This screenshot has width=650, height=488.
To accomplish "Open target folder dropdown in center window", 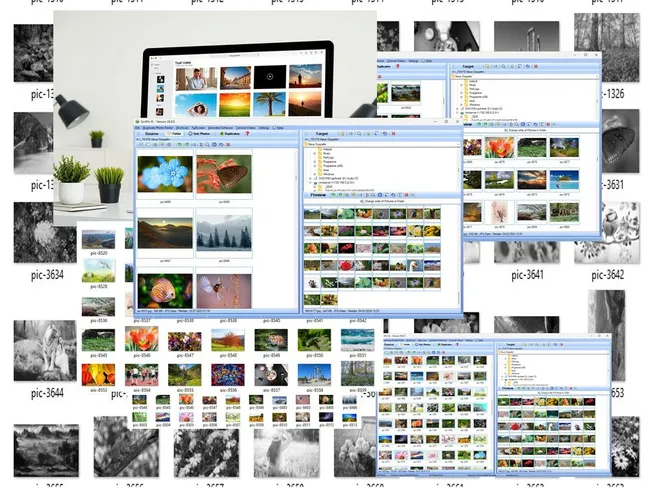I will click(x=458, y=144).
